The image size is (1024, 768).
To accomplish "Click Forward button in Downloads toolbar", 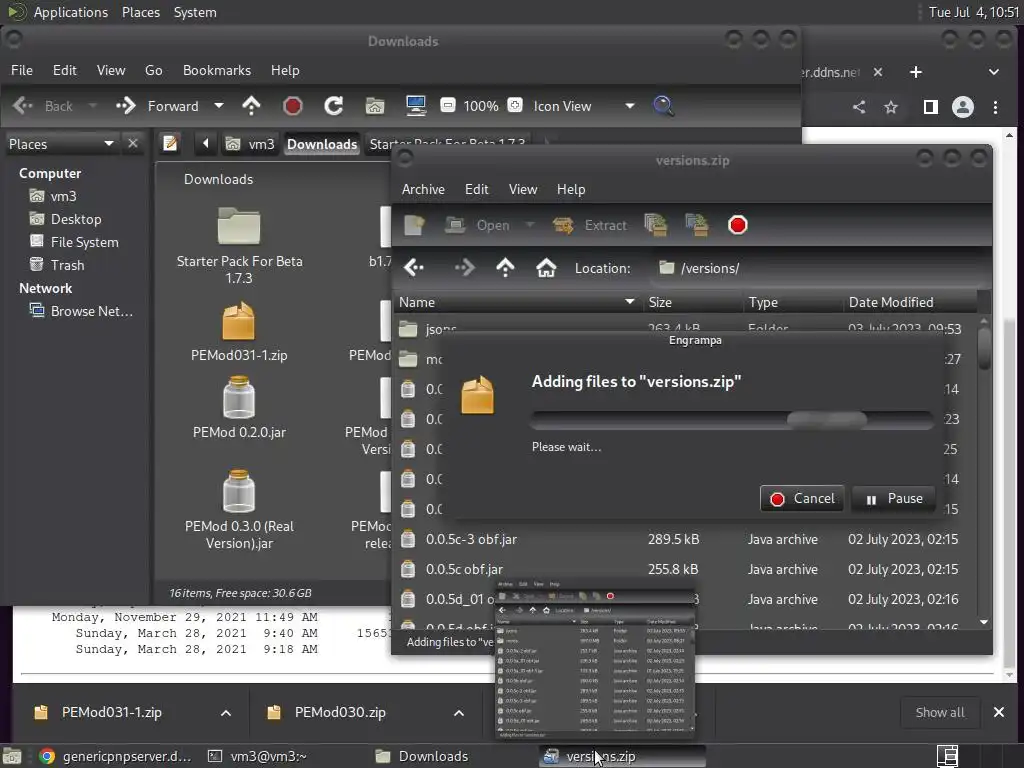I will pos(159,106).
